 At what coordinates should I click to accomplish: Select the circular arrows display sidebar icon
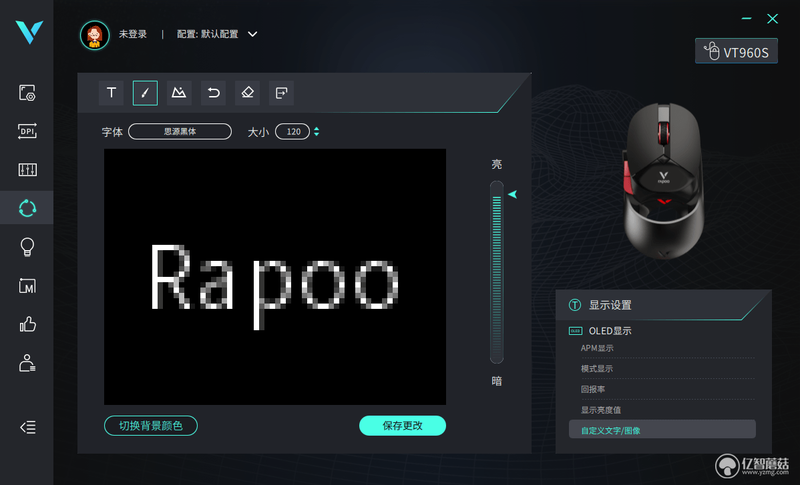[27, 208]
